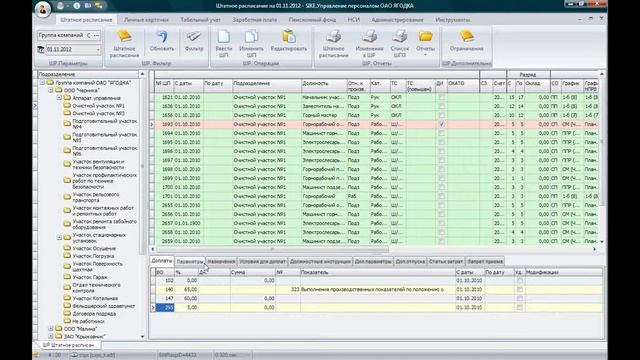640x360 pixels.
Task: Expand the ЗАО "Крыжовник" node
Action: click(x=51, y=336)
